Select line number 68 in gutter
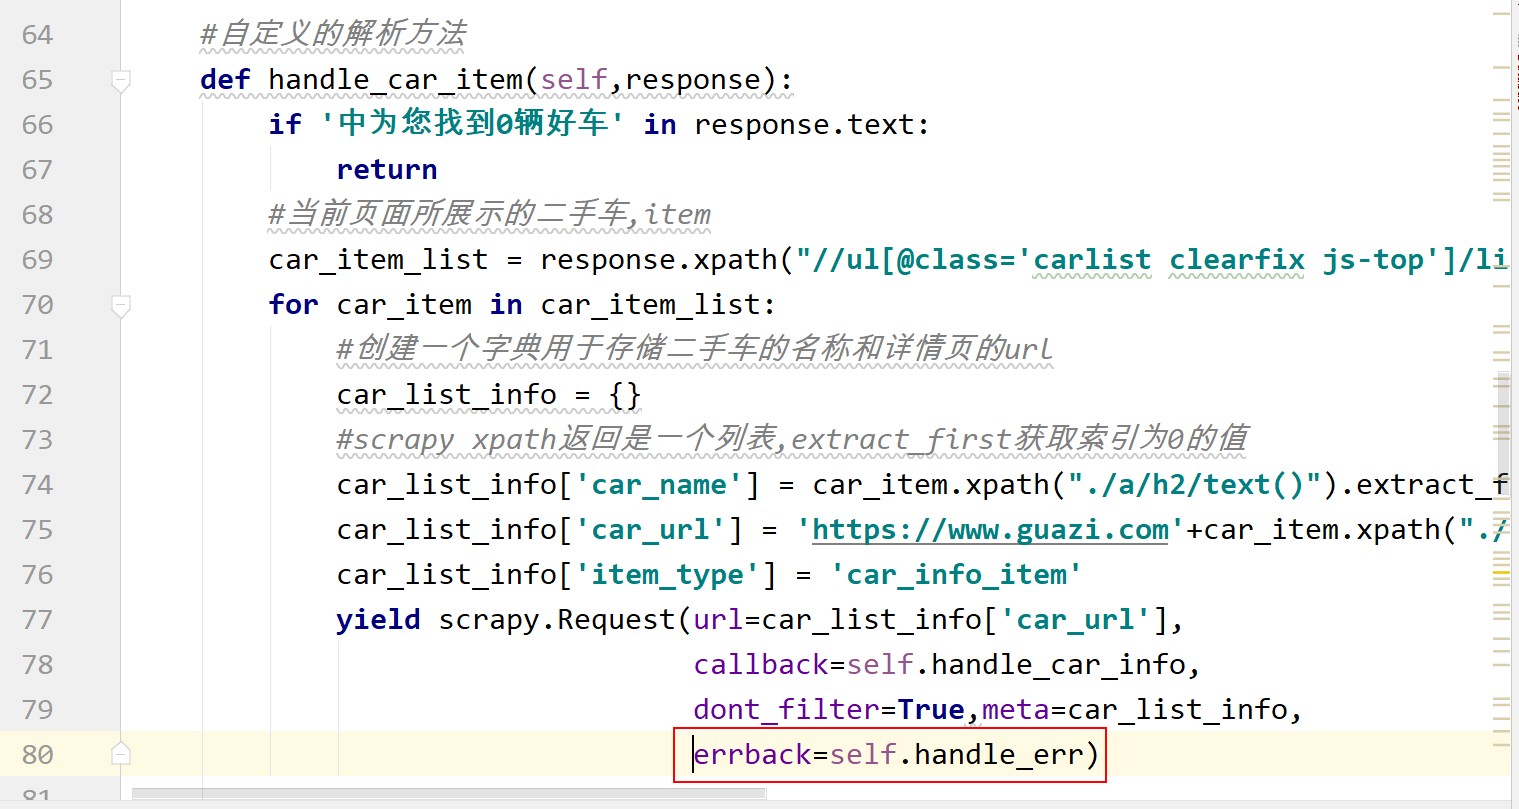Screen dimensions: 1519x809 [x=37, y=215]
